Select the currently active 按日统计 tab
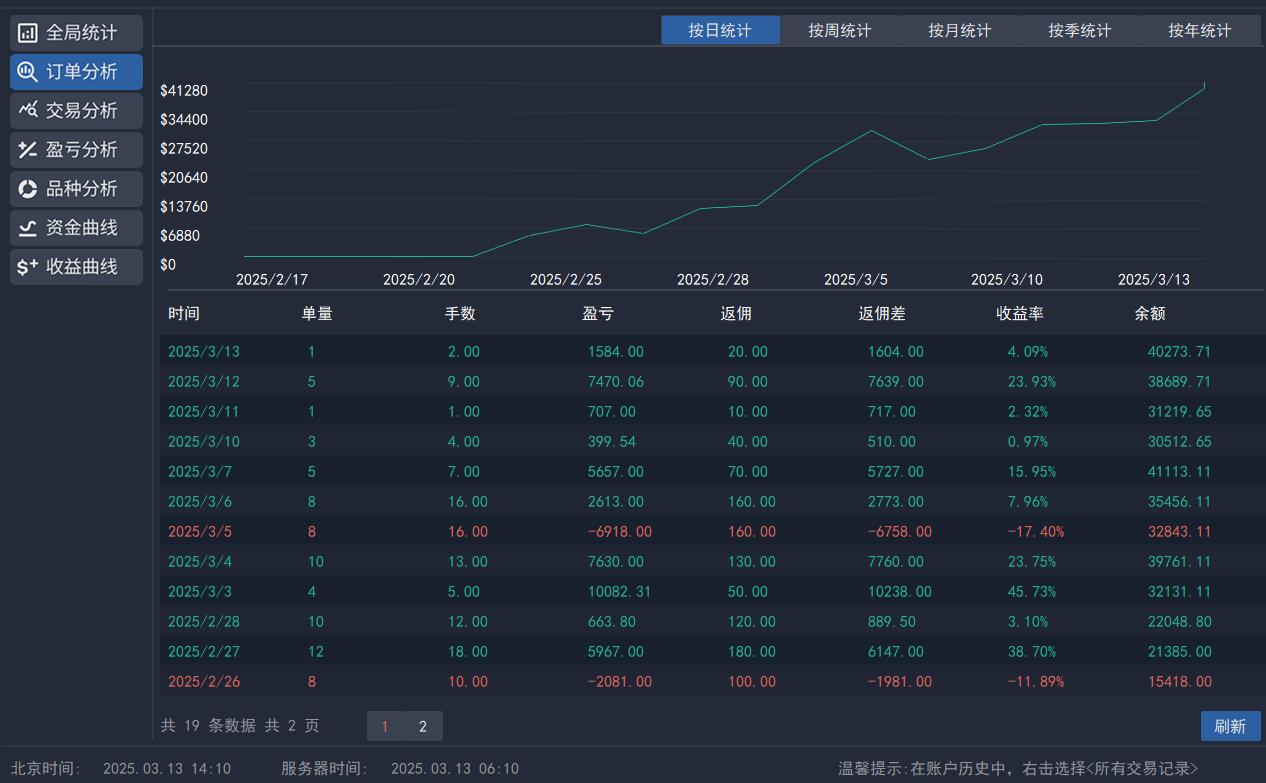The width and height of the screenshot is (1266, 783). (720, 30)
